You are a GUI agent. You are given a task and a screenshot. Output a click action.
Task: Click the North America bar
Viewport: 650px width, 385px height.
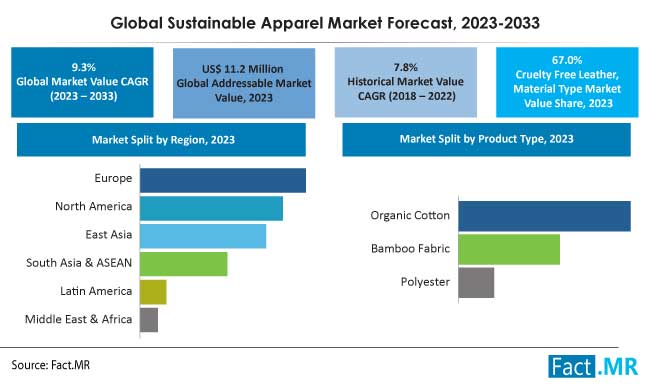click(x=211, y=208)
